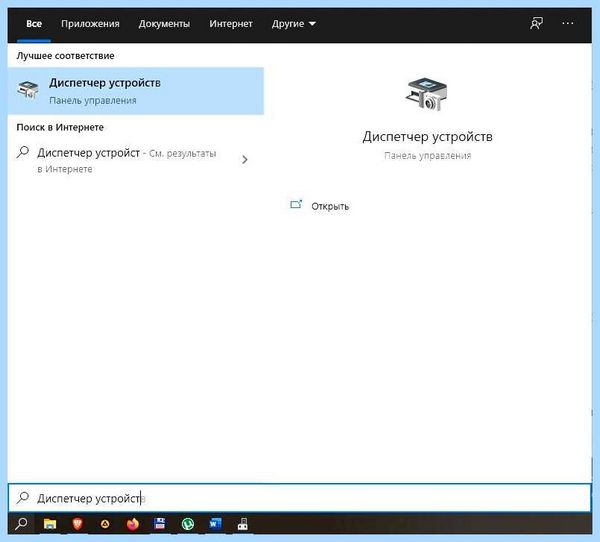Viewport: 600px width, 542px height.
Task: Expand the Другие dropdown
Action: pyautogui.click(x=293, y=24)
